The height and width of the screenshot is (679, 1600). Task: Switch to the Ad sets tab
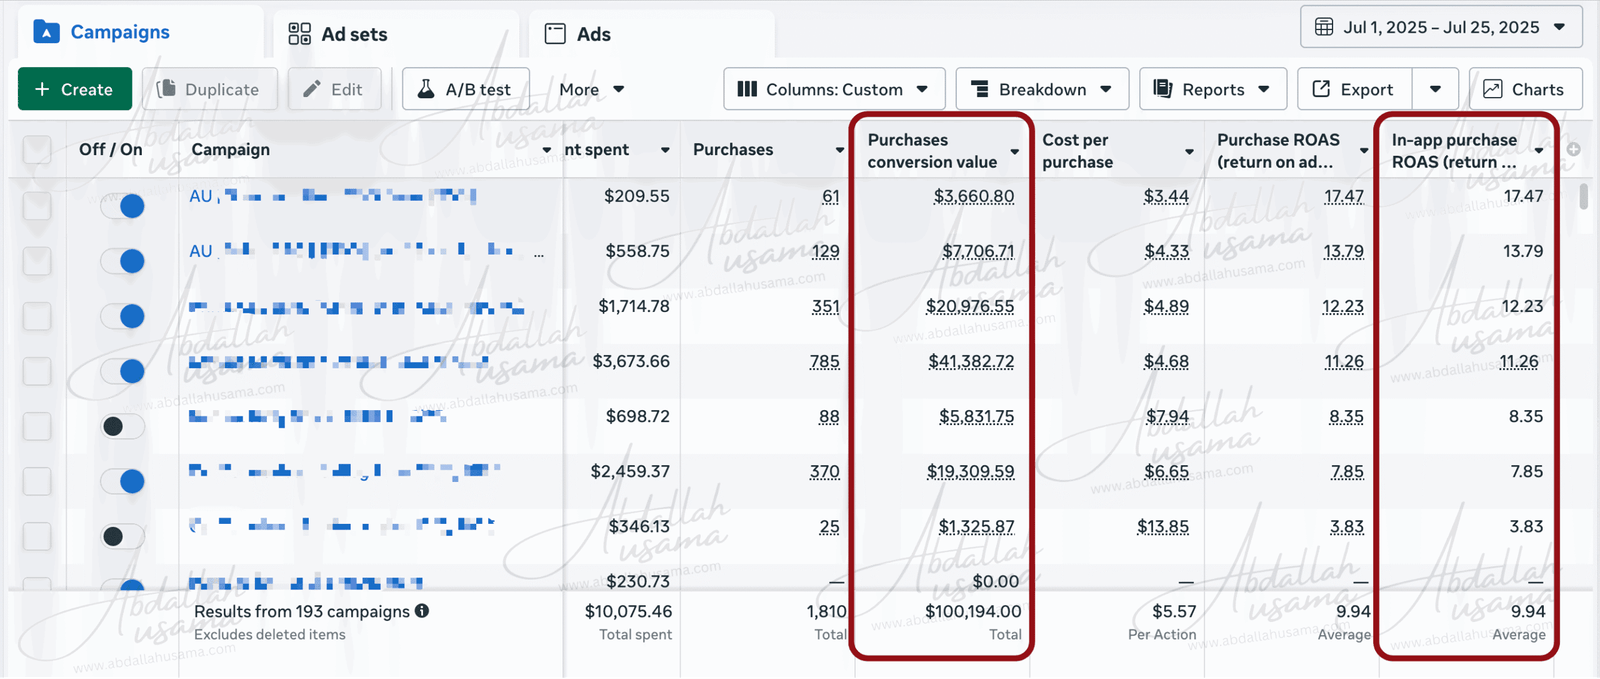338,34
